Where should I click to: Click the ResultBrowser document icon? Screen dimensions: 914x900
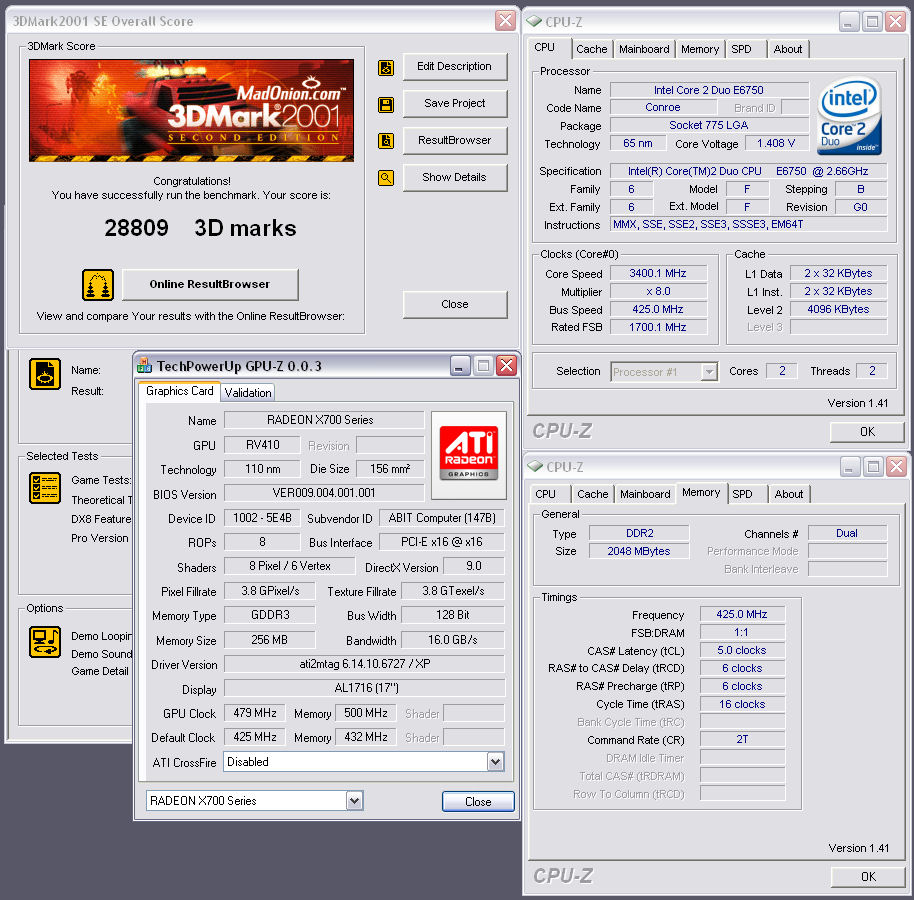click(386, 141)
